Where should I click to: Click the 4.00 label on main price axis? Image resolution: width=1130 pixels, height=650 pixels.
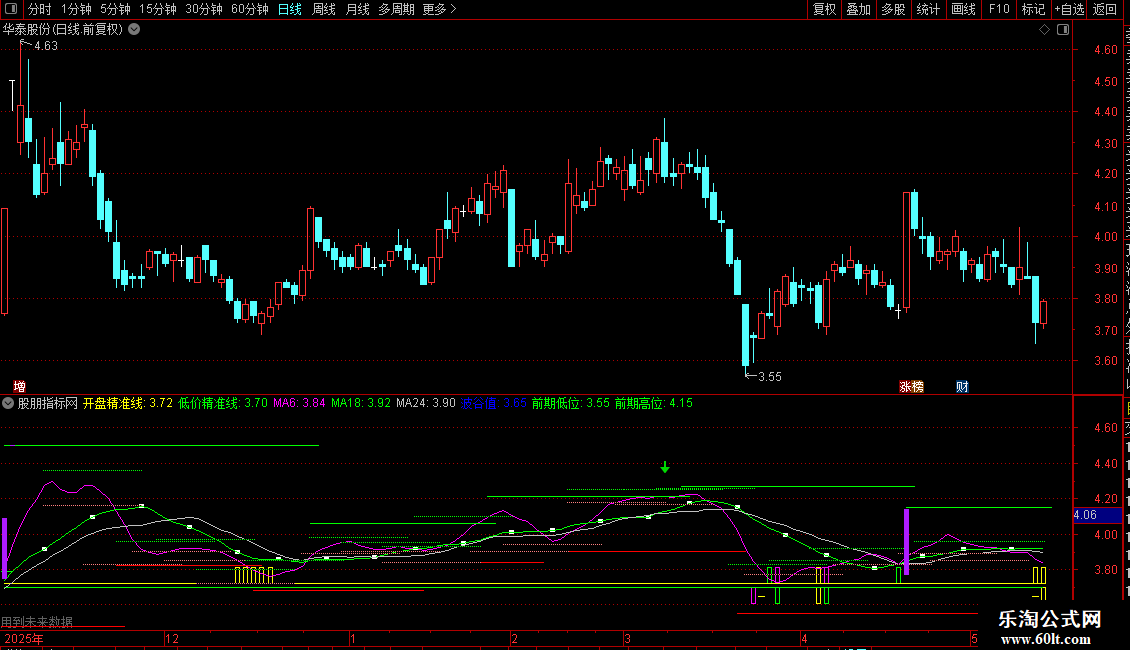(x=1106, y=236)
